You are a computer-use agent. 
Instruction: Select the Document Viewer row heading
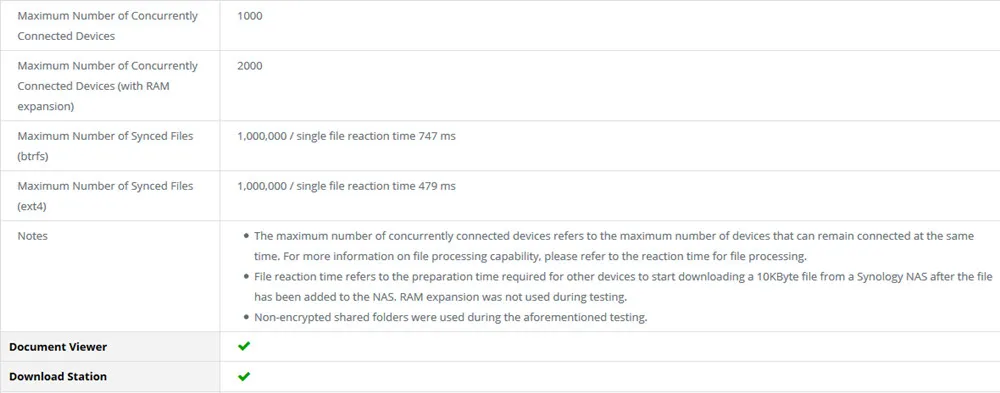coord(58,347)
